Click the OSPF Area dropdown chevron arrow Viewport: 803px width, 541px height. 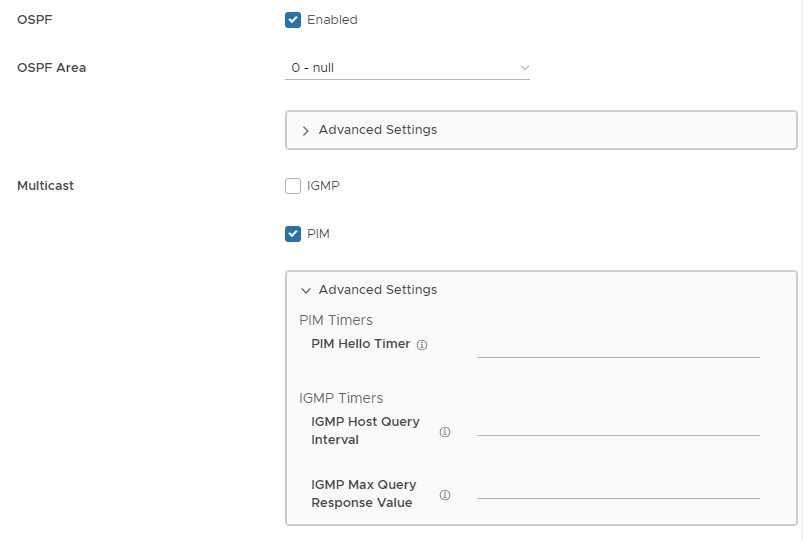524,68
